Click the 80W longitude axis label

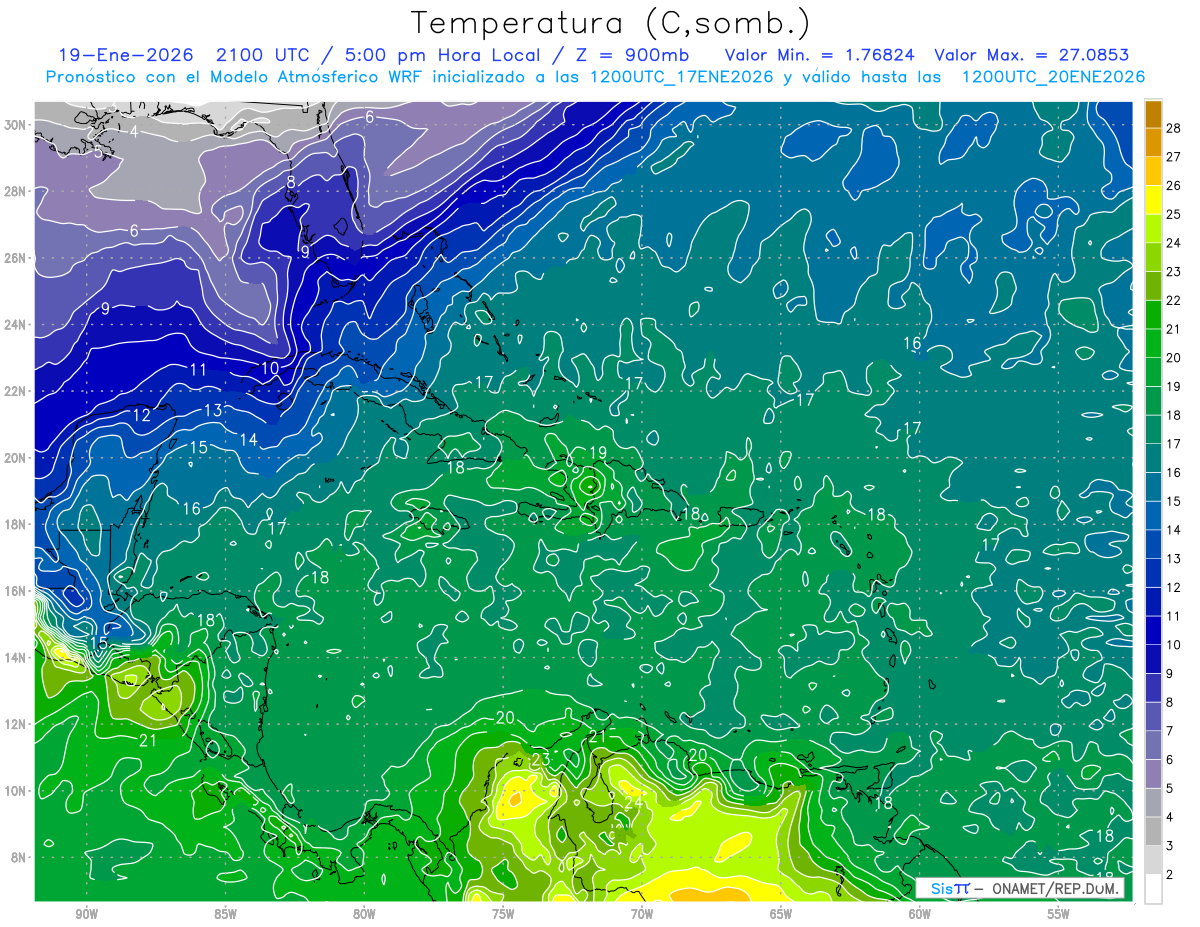point(364,913)
